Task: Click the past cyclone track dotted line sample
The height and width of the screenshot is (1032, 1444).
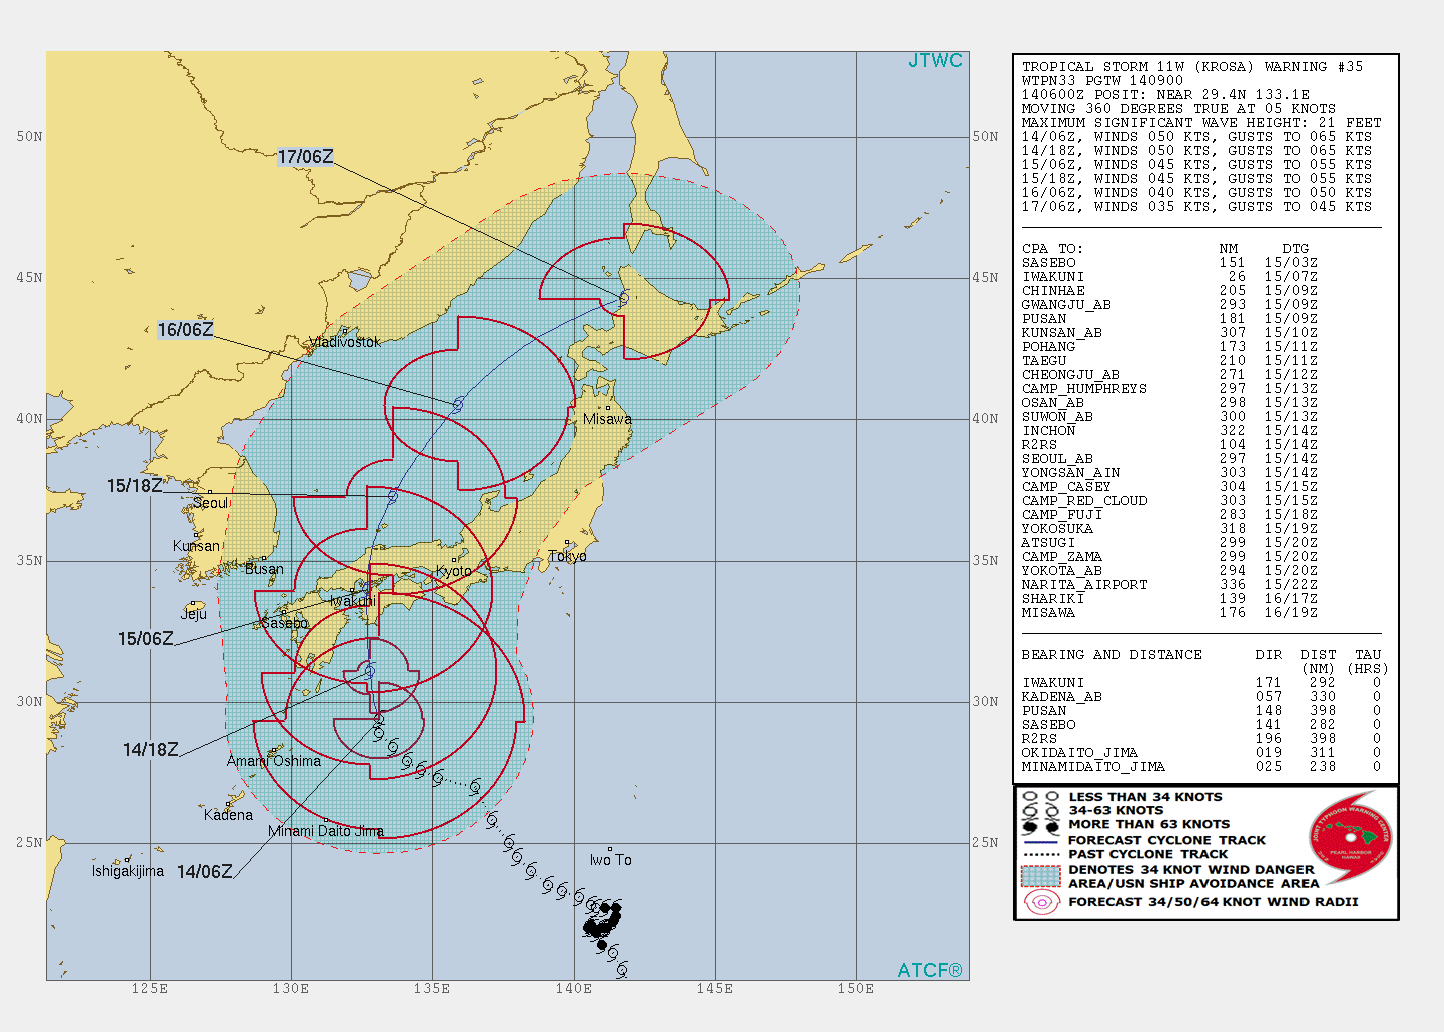Action: [1041, 855]
